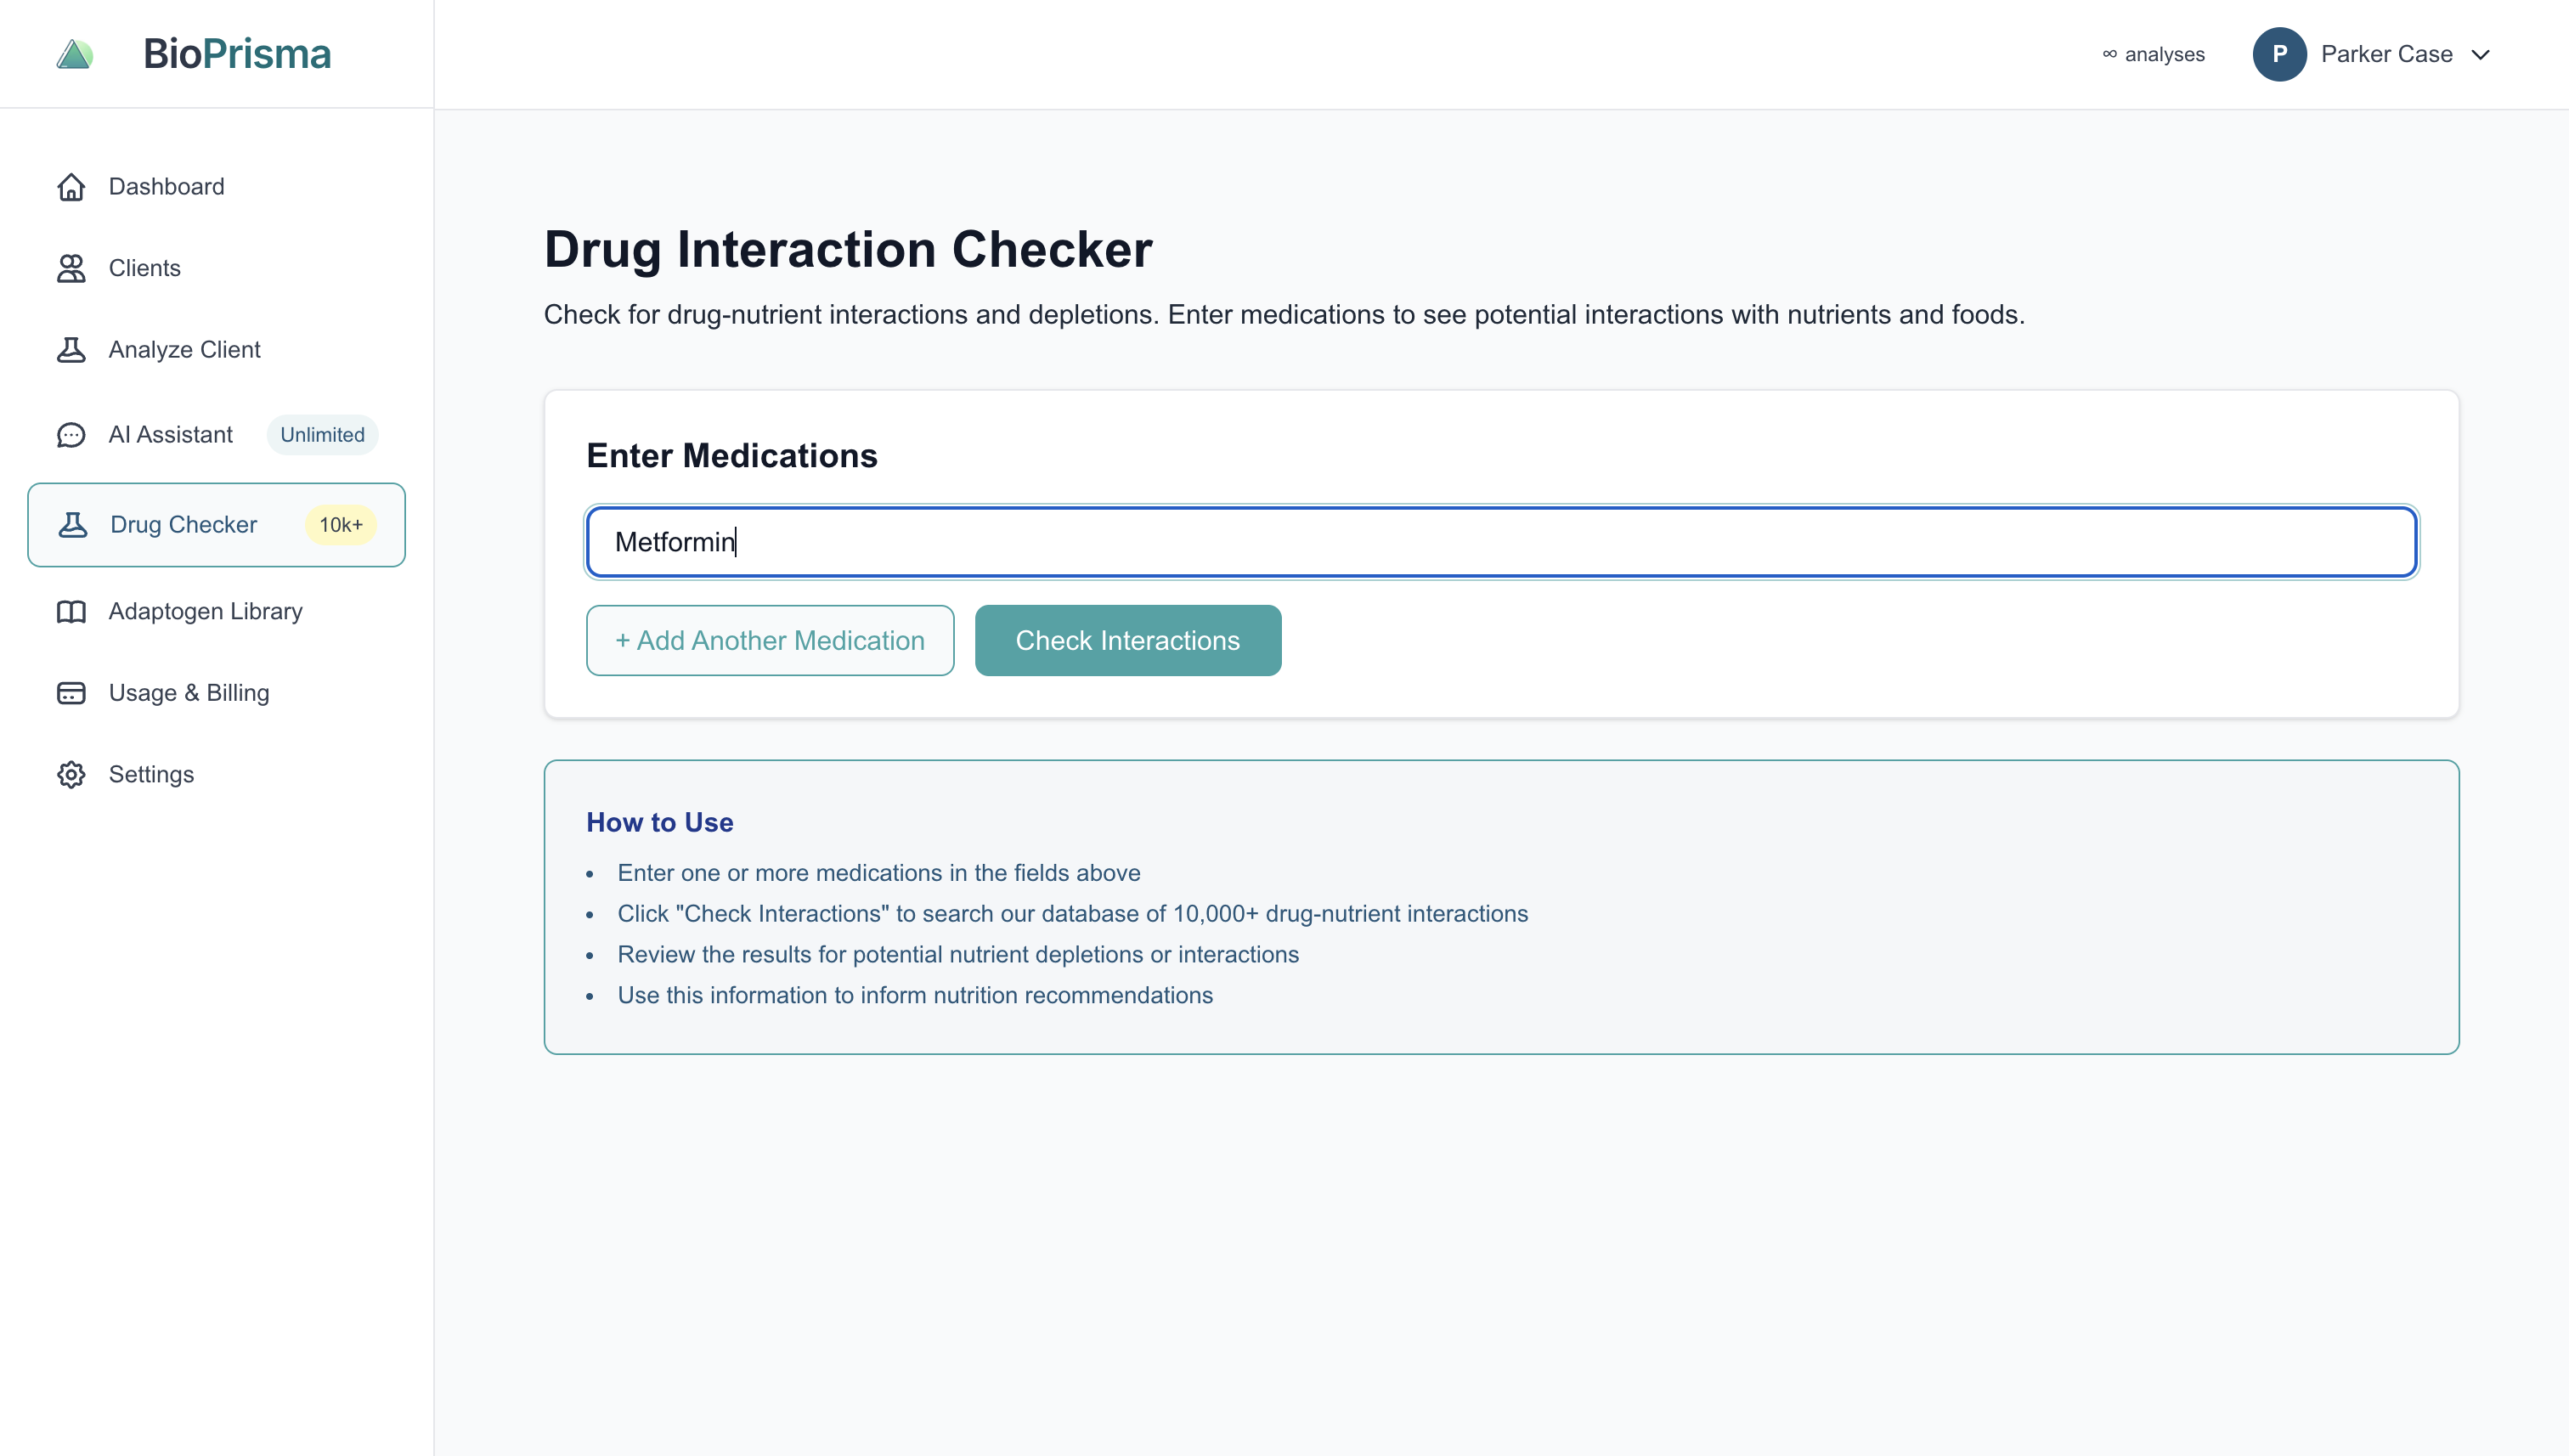Click the P avatar circle
The width and height of the screenshot is (2569, 1456).
pyautogui.click(x=2281, y=54)
